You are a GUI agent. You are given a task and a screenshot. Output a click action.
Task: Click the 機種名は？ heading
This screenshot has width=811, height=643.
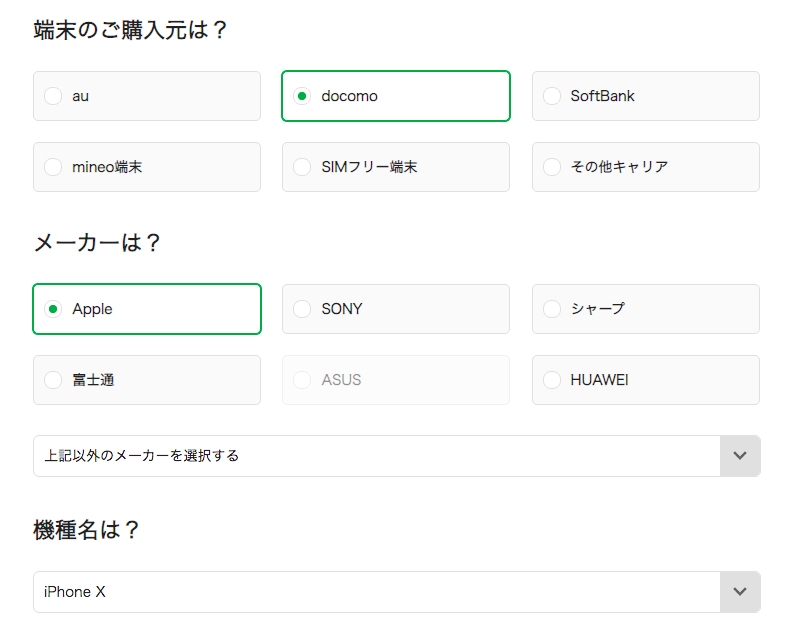[86, 530]
